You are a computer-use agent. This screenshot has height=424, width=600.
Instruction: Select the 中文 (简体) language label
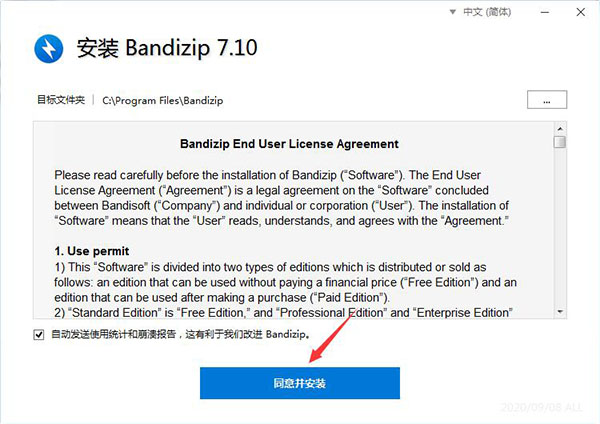tap(487, 12)
